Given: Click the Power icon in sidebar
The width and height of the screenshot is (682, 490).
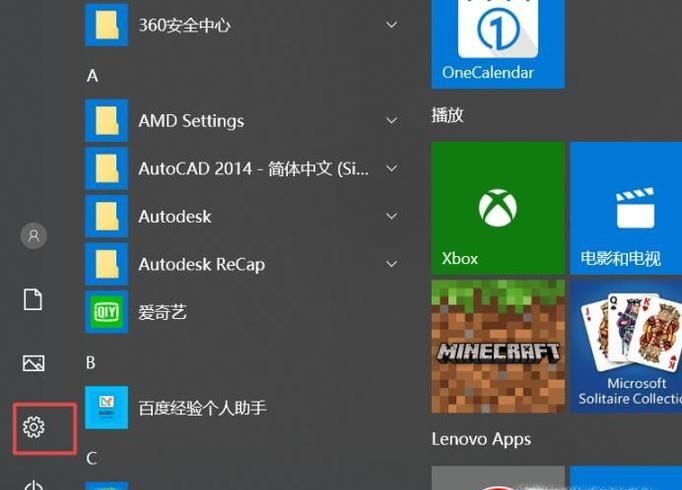Looking at the screenshot, I should point(33,485).
